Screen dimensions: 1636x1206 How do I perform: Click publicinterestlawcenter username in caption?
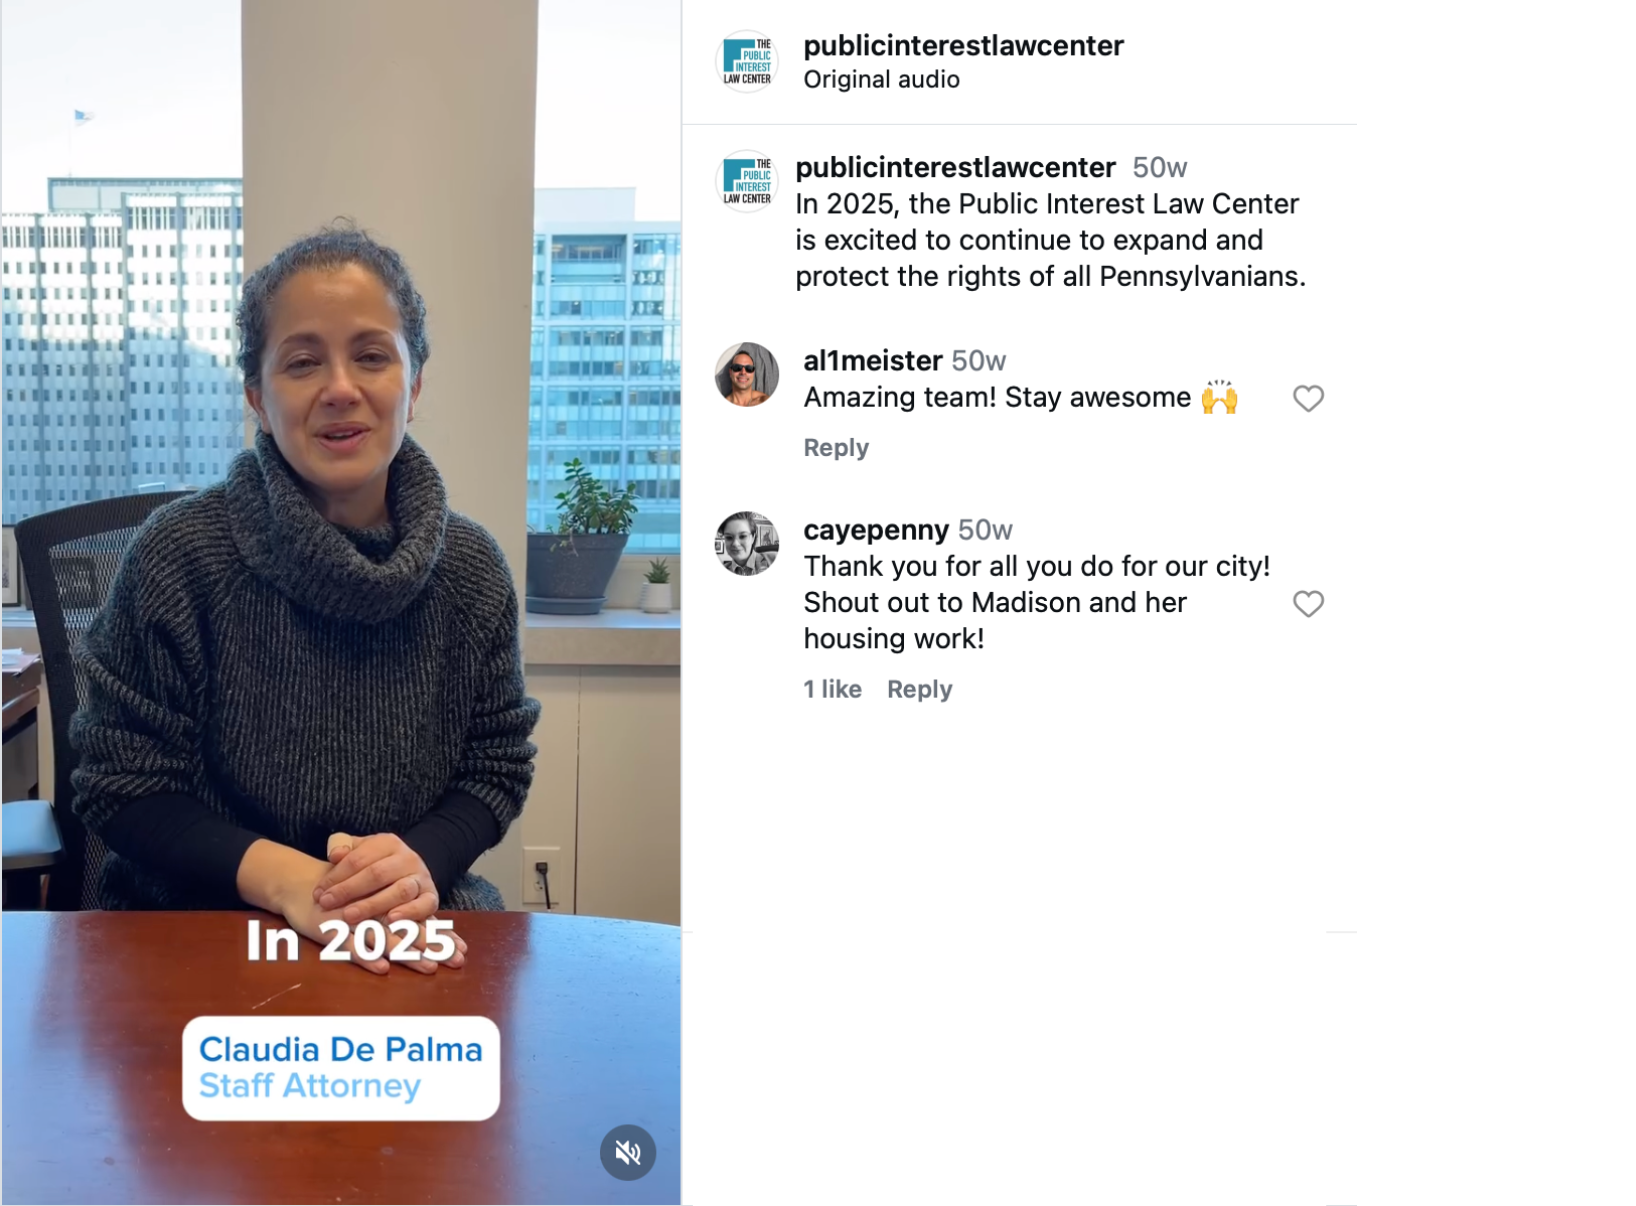coord(955,167)
